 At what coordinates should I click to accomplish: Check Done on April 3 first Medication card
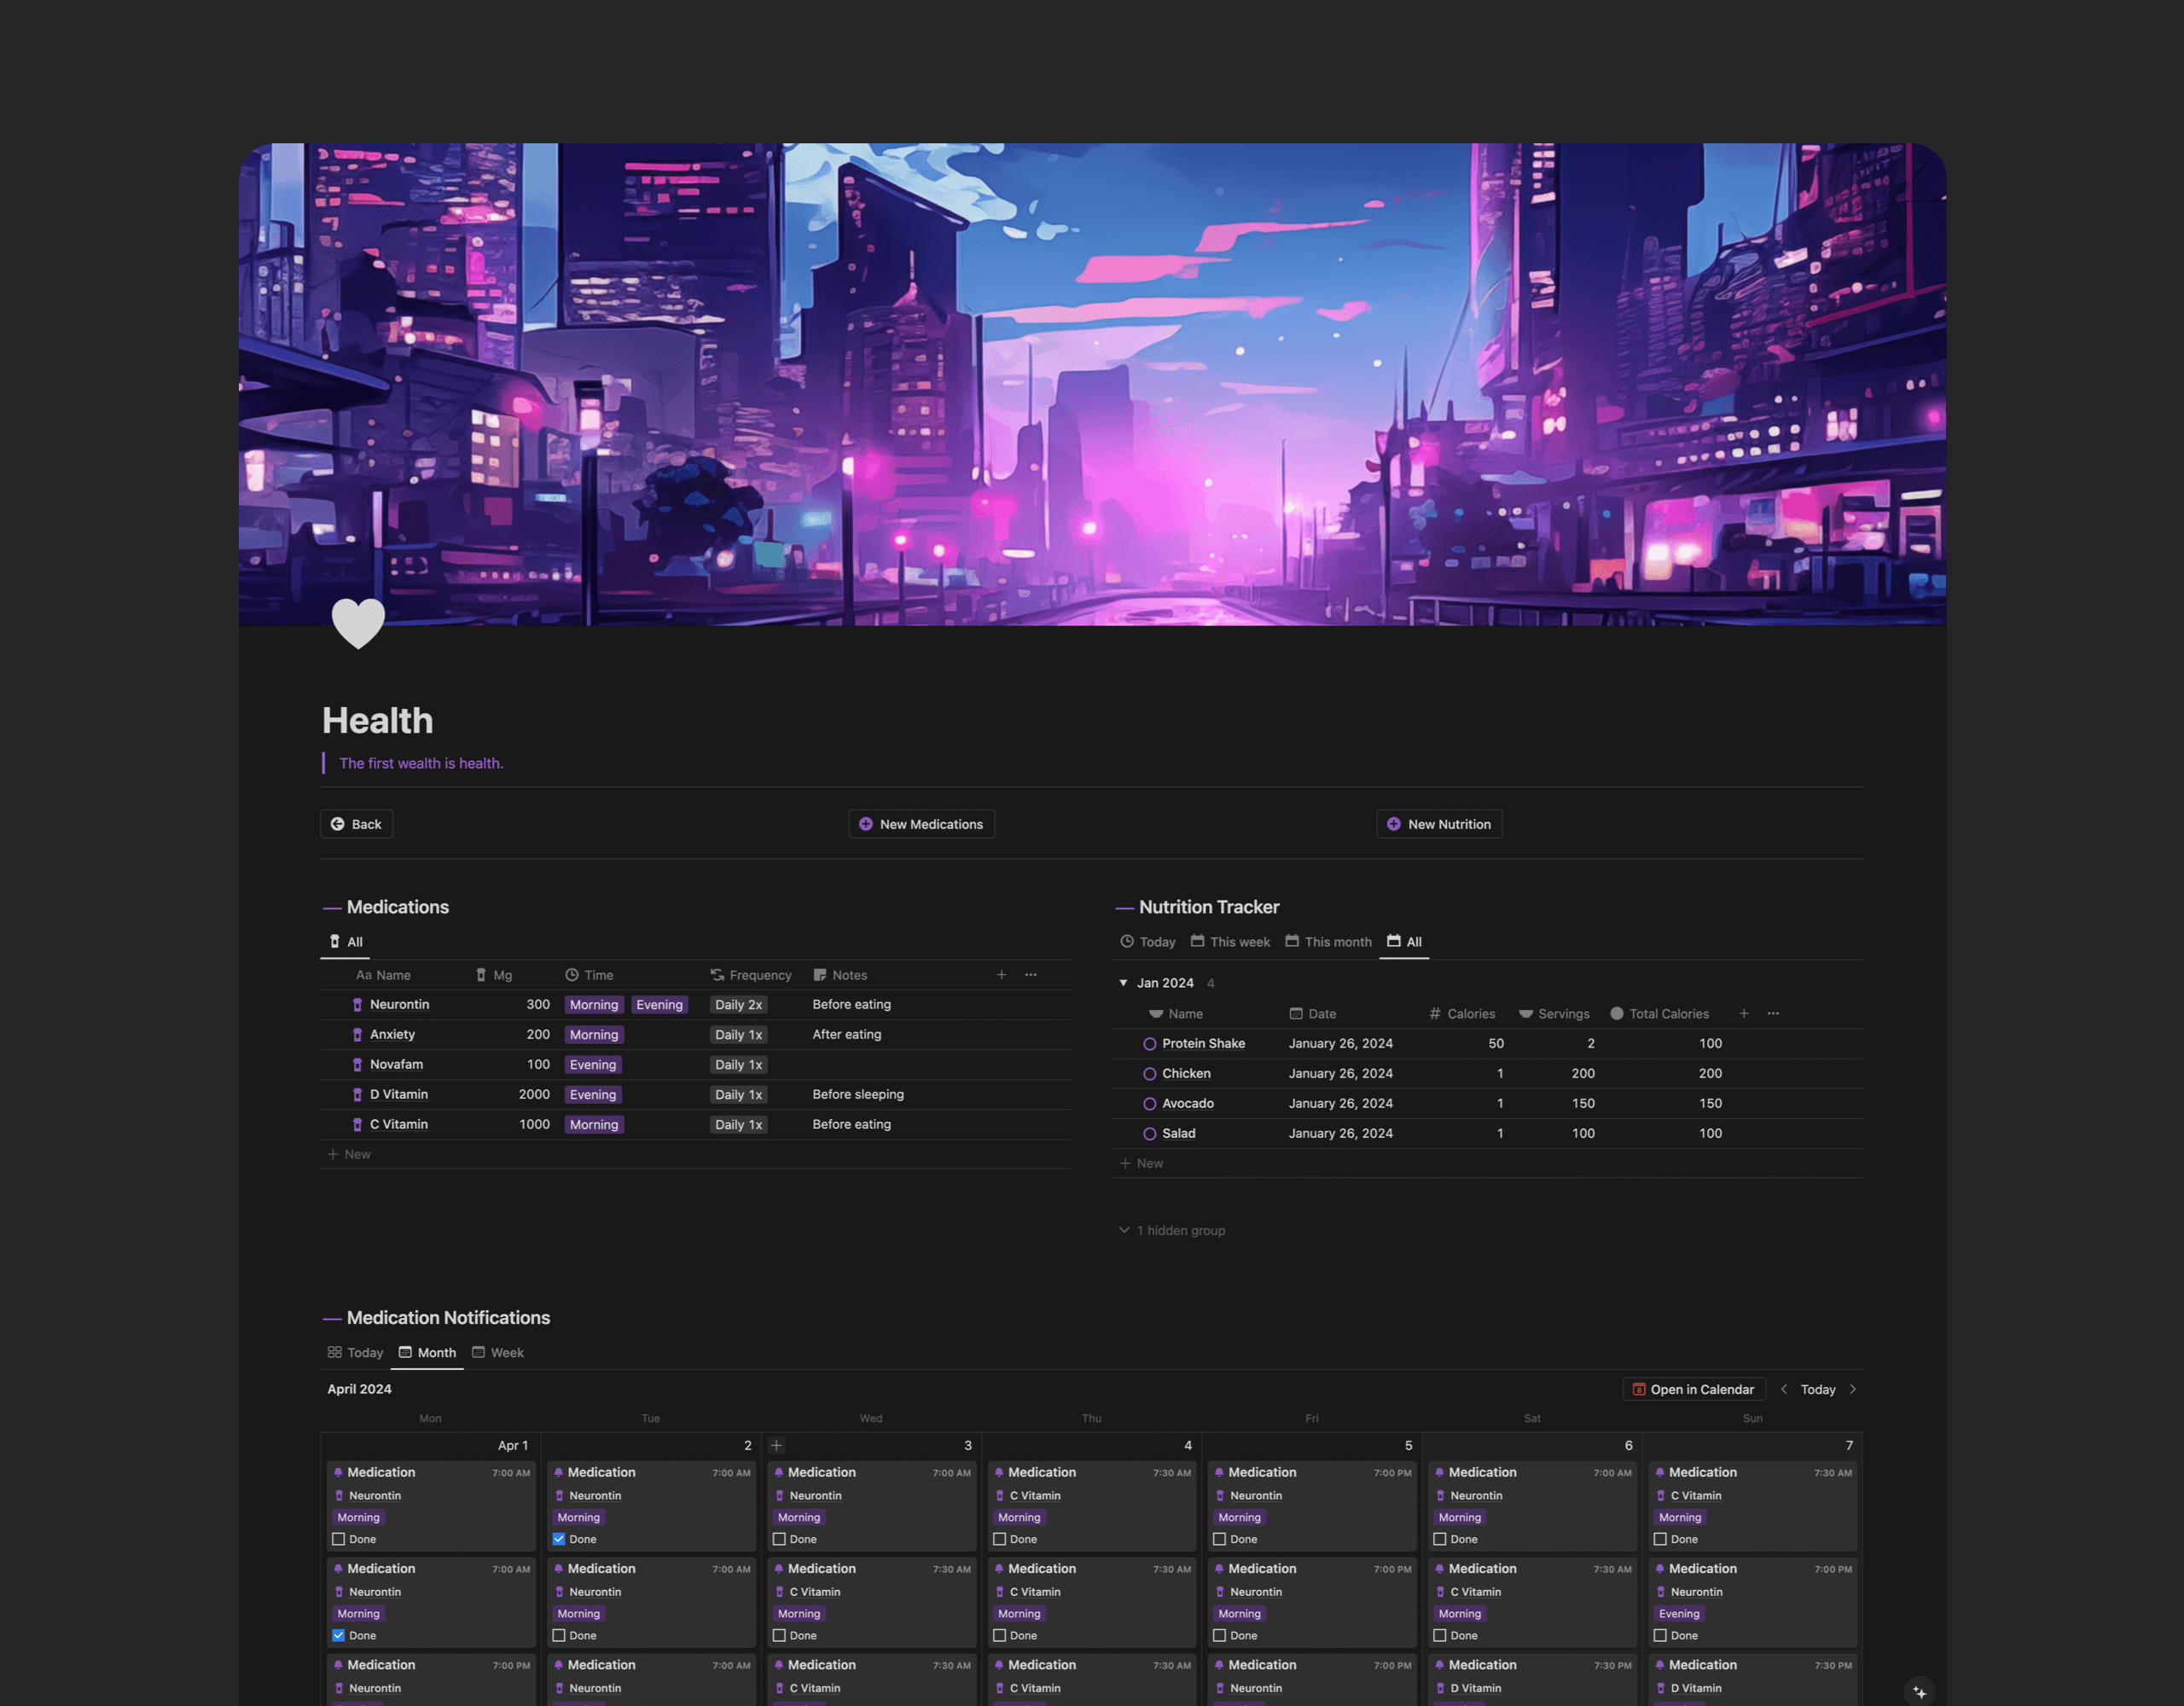(779, 1540)
